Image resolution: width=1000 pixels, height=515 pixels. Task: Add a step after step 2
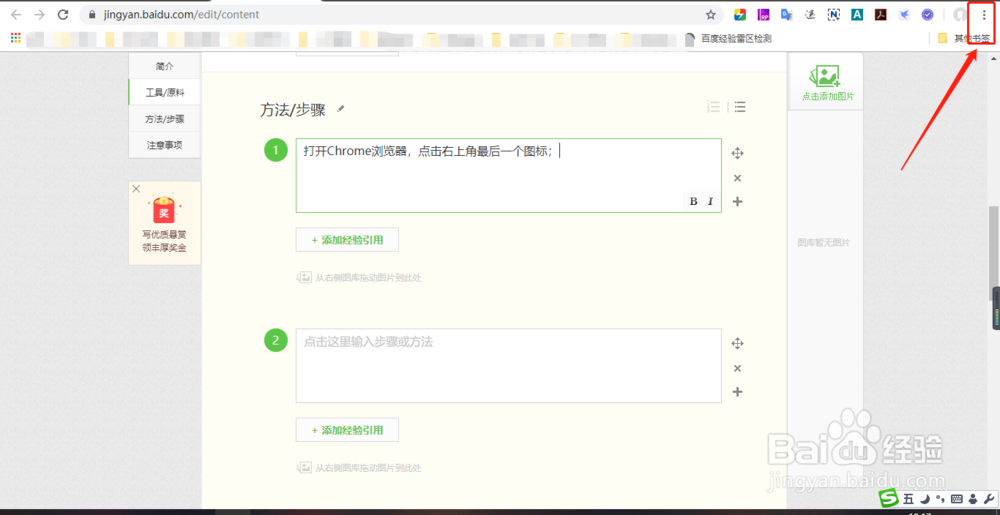click(737, 392)
